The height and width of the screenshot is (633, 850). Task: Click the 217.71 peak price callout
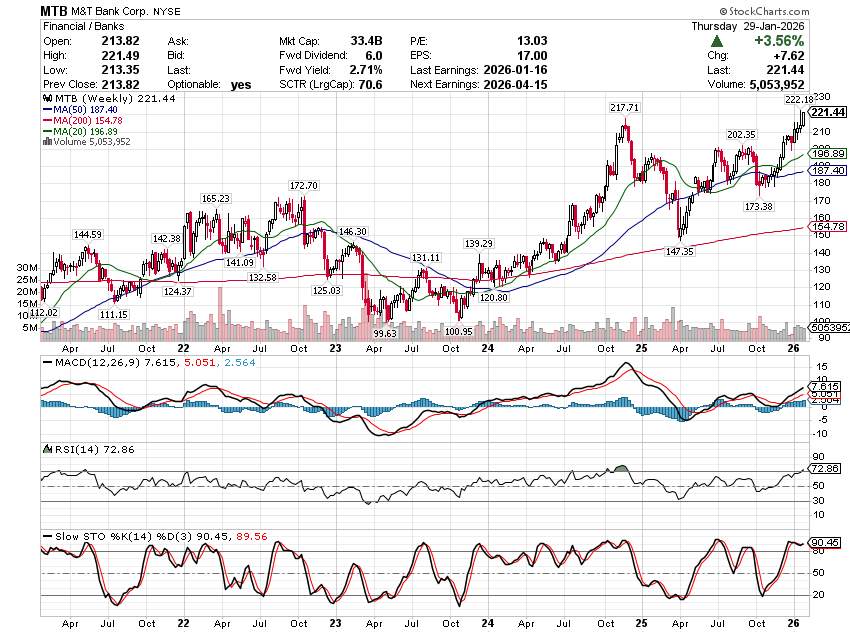pos(623,106)
